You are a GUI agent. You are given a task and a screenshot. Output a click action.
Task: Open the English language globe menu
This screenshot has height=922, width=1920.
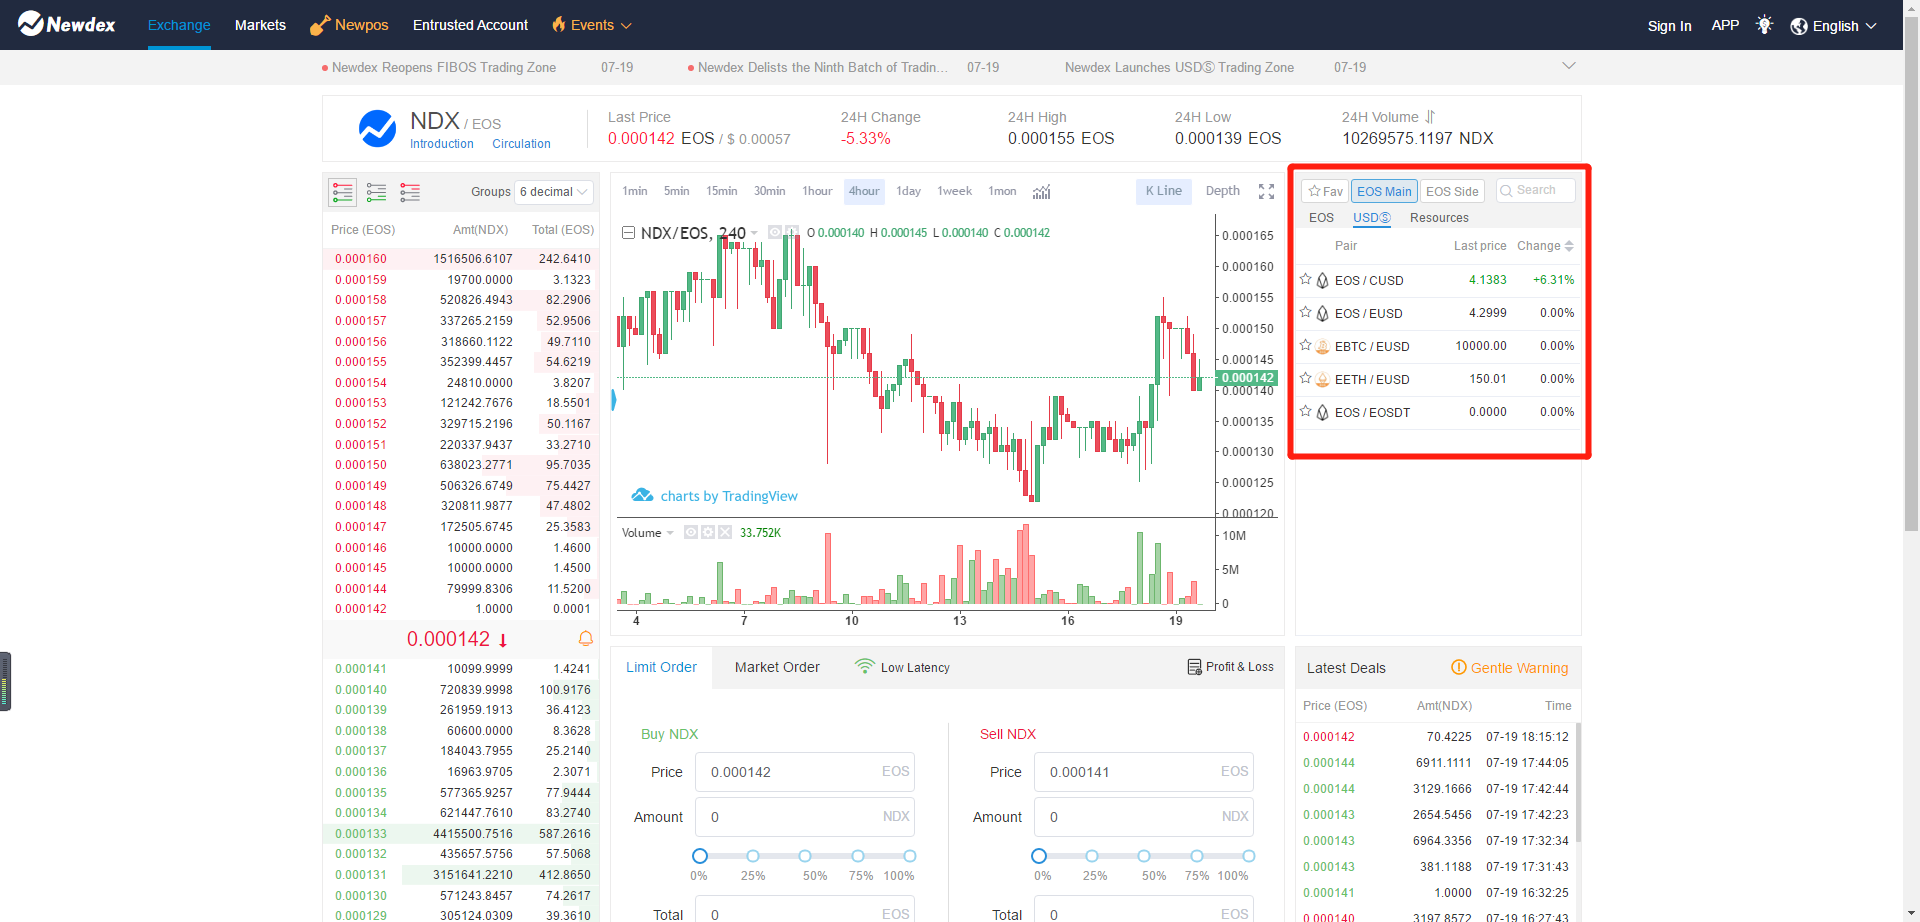(x=1833, y=26)
